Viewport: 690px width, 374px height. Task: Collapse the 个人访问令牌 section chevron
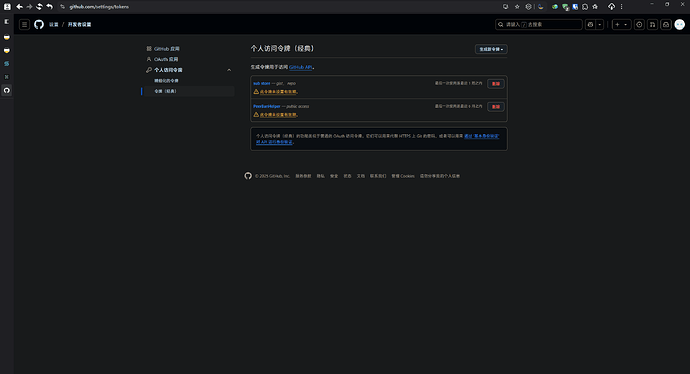click(229, 70)
